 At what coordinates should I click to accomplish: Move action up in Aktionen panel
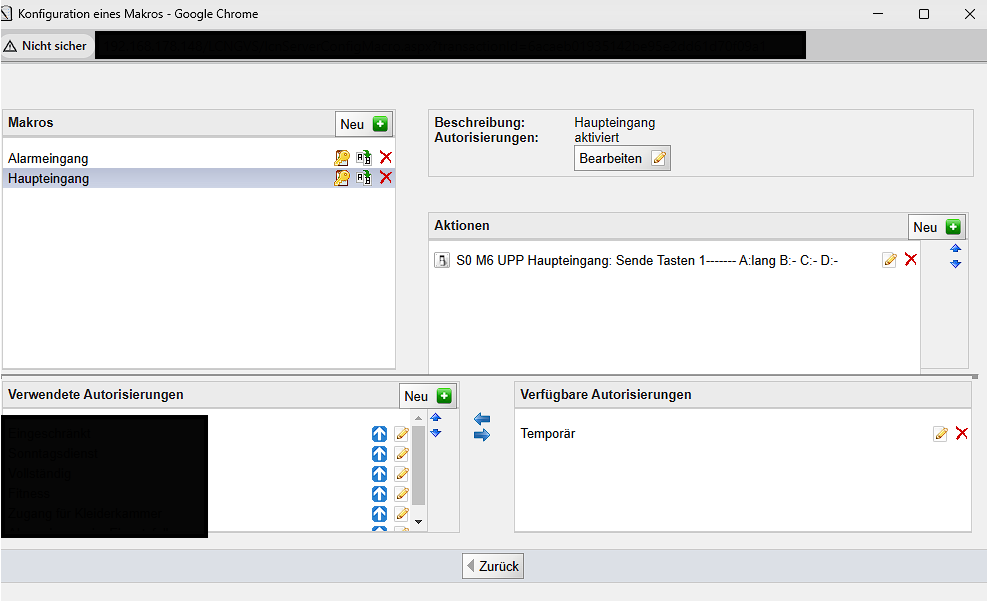click(955, 248)
